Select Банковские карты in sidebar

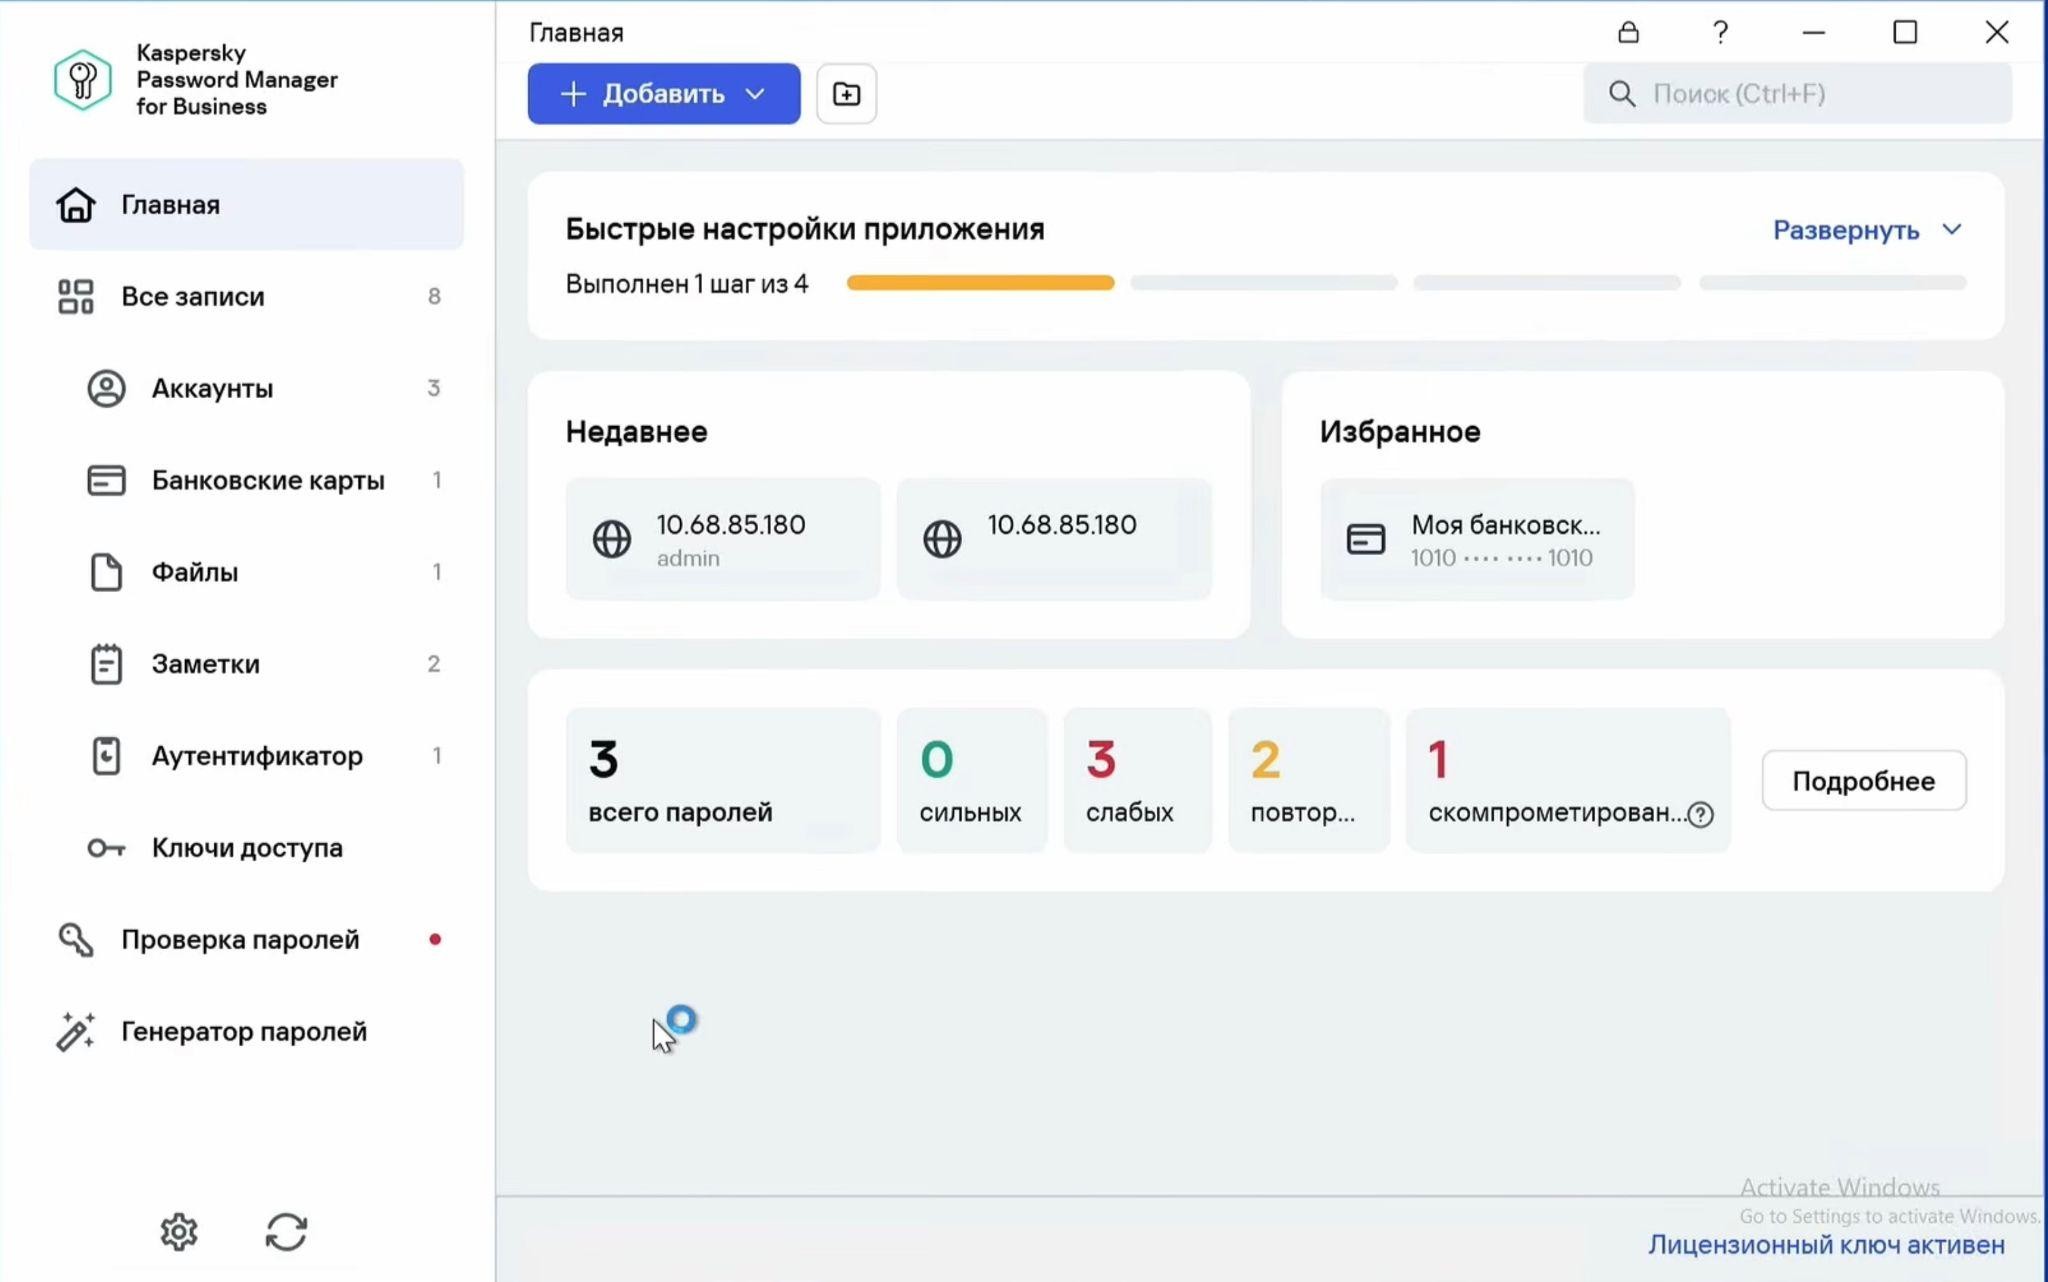tap(246, 480)
